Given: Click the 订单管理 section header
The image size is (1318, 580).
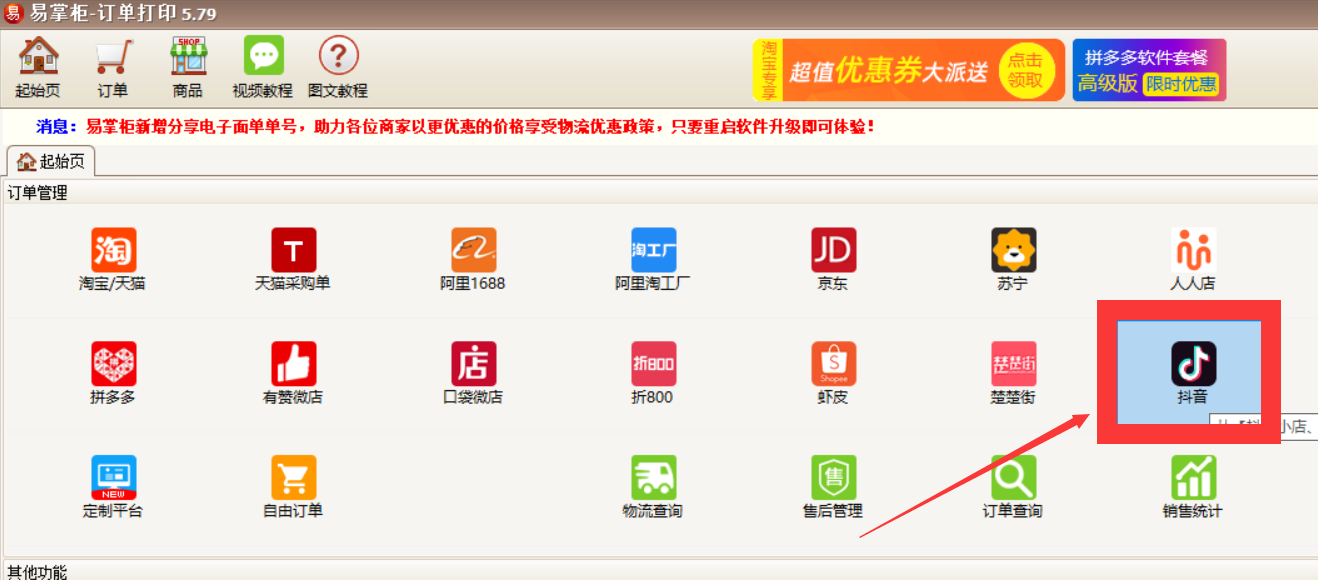Looking at the screenshot, I should point(38,192).
